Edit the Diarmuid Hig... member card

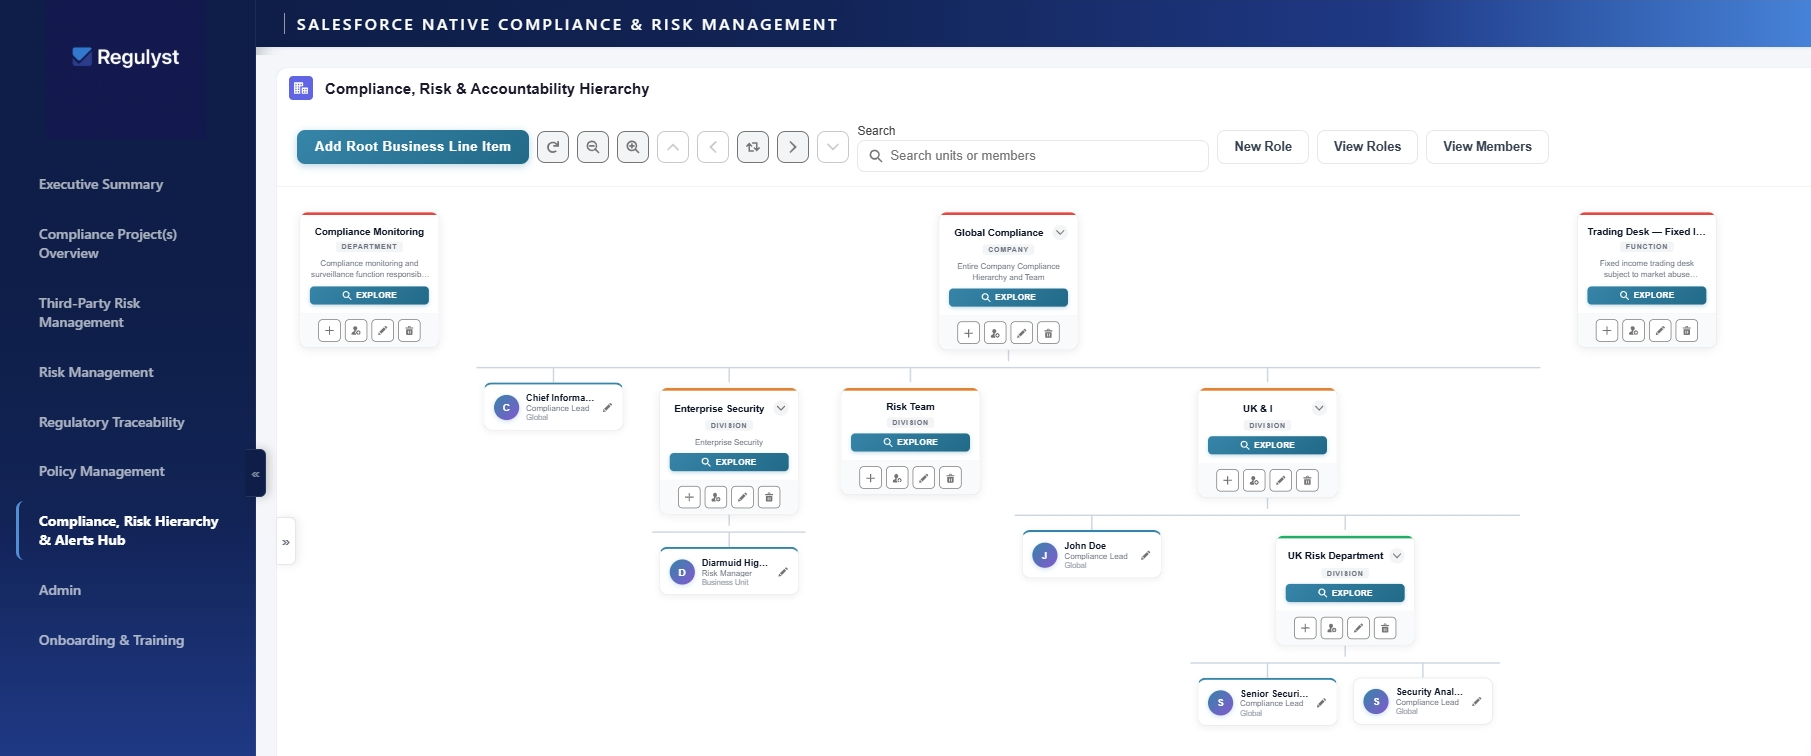pos(783,572)
